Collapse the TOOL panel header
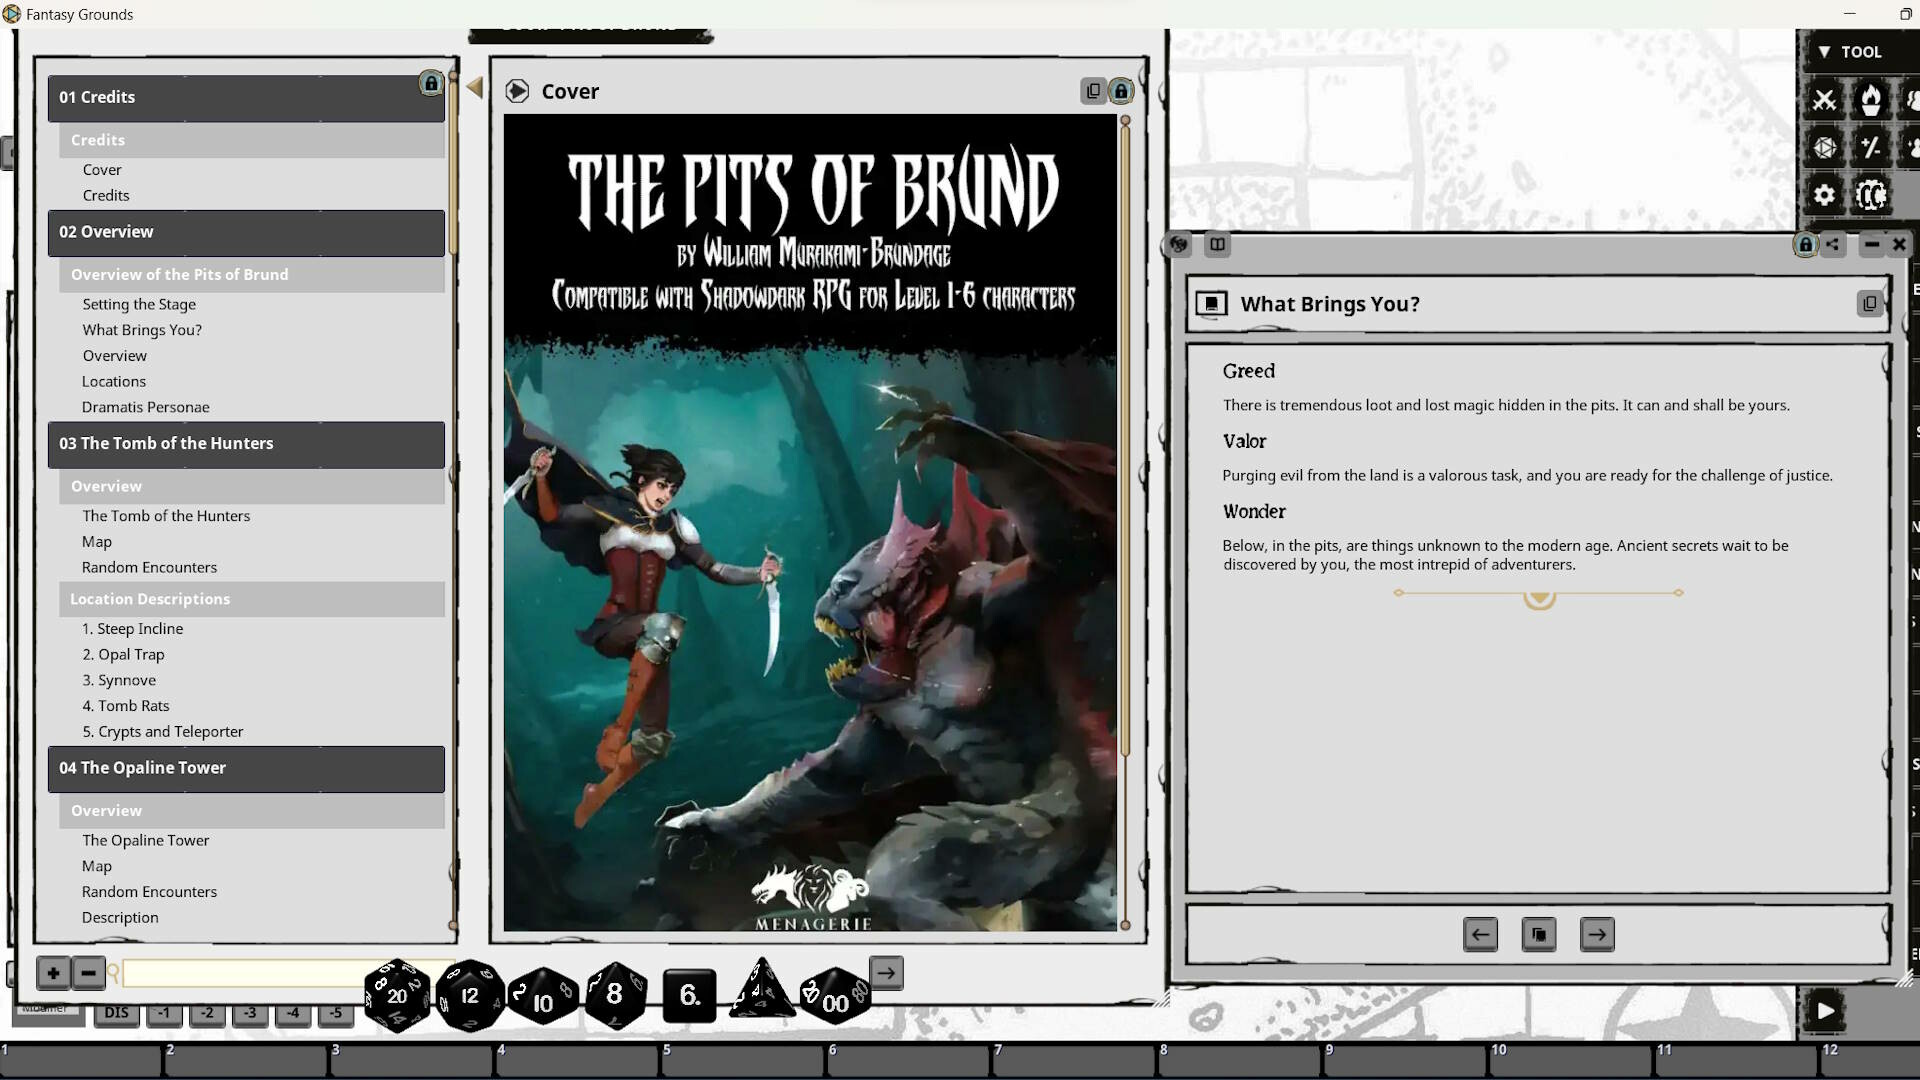The height and width of the screenshot is (1080, 1920). [x=1826, y=51]
